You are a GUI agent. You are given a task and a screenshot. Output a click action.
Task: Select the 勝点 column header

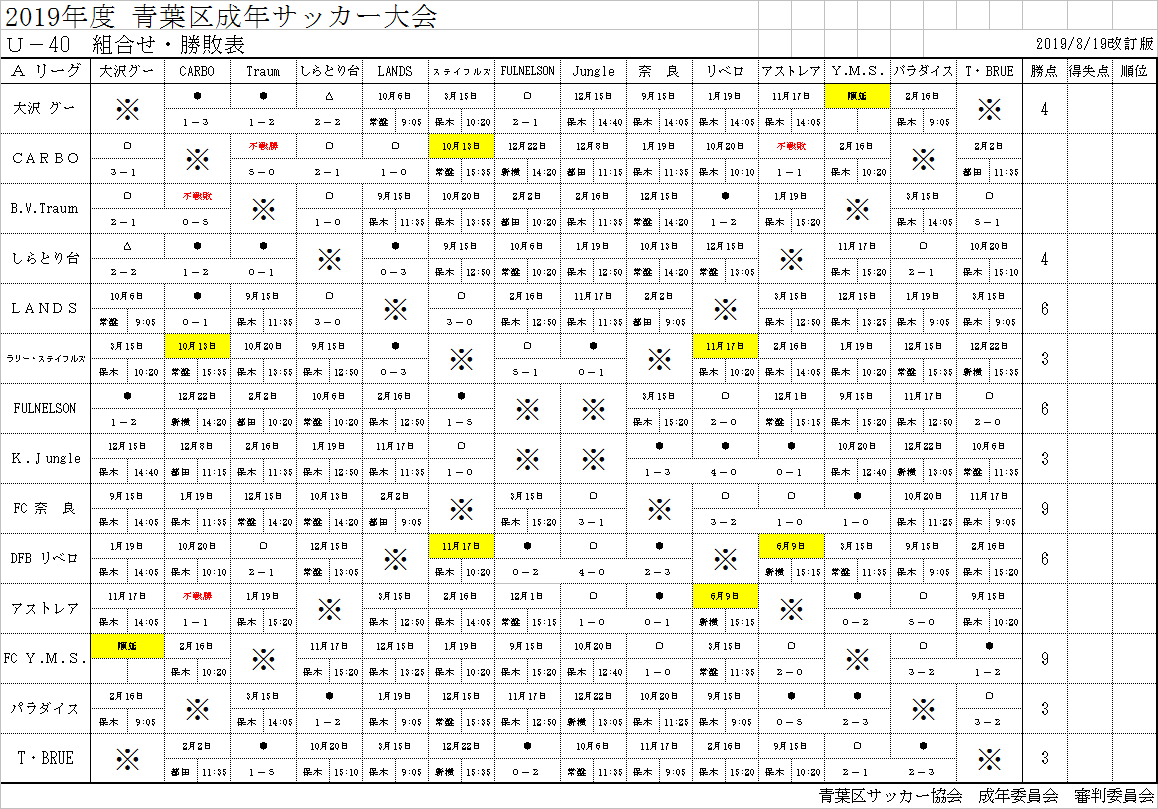pyautogui.click(x=1043, y=71)
